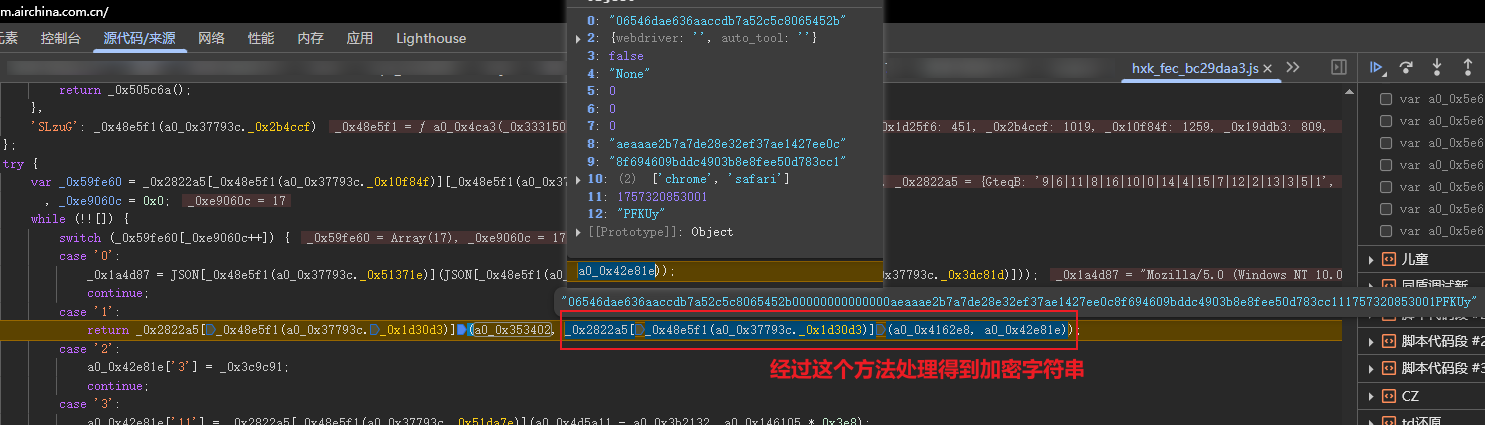Switch to the 控制台 tab

point(61,38)
